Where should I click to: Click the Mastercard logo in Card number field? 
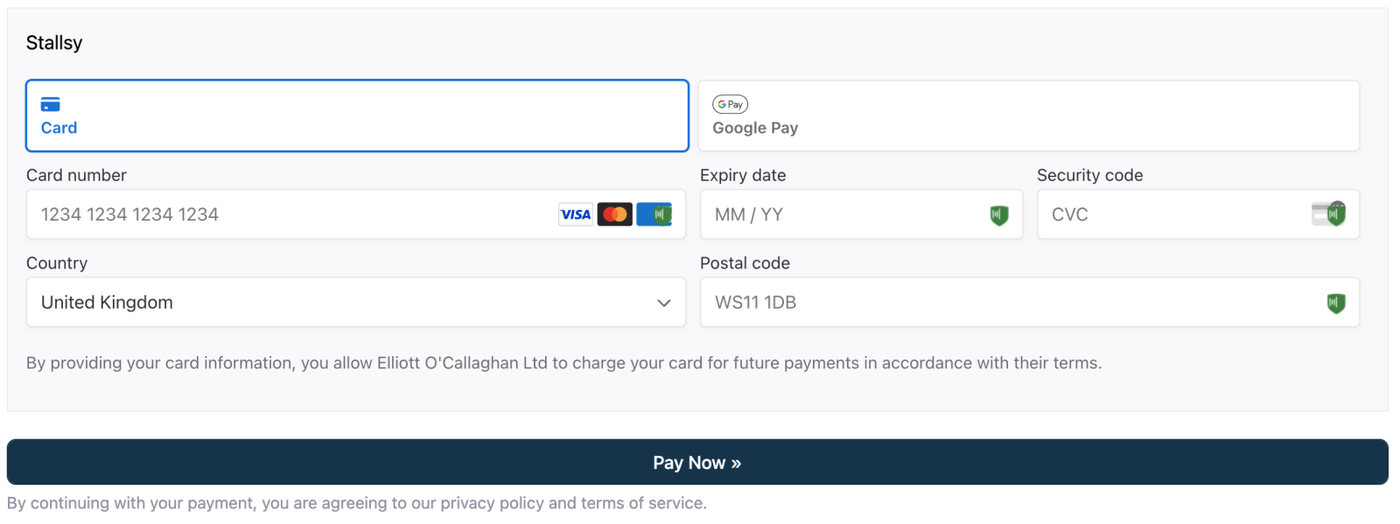click(x=615, y=214)
